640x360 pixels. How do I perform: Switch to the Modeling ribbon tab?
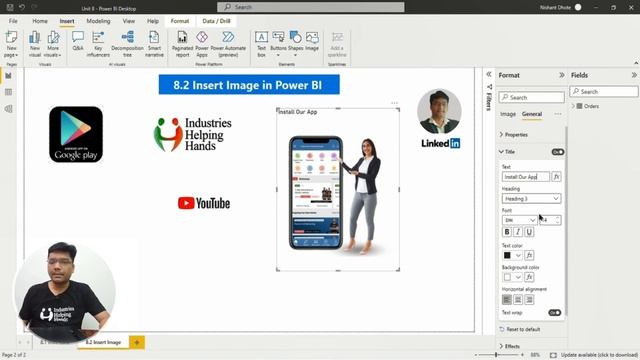98,21
